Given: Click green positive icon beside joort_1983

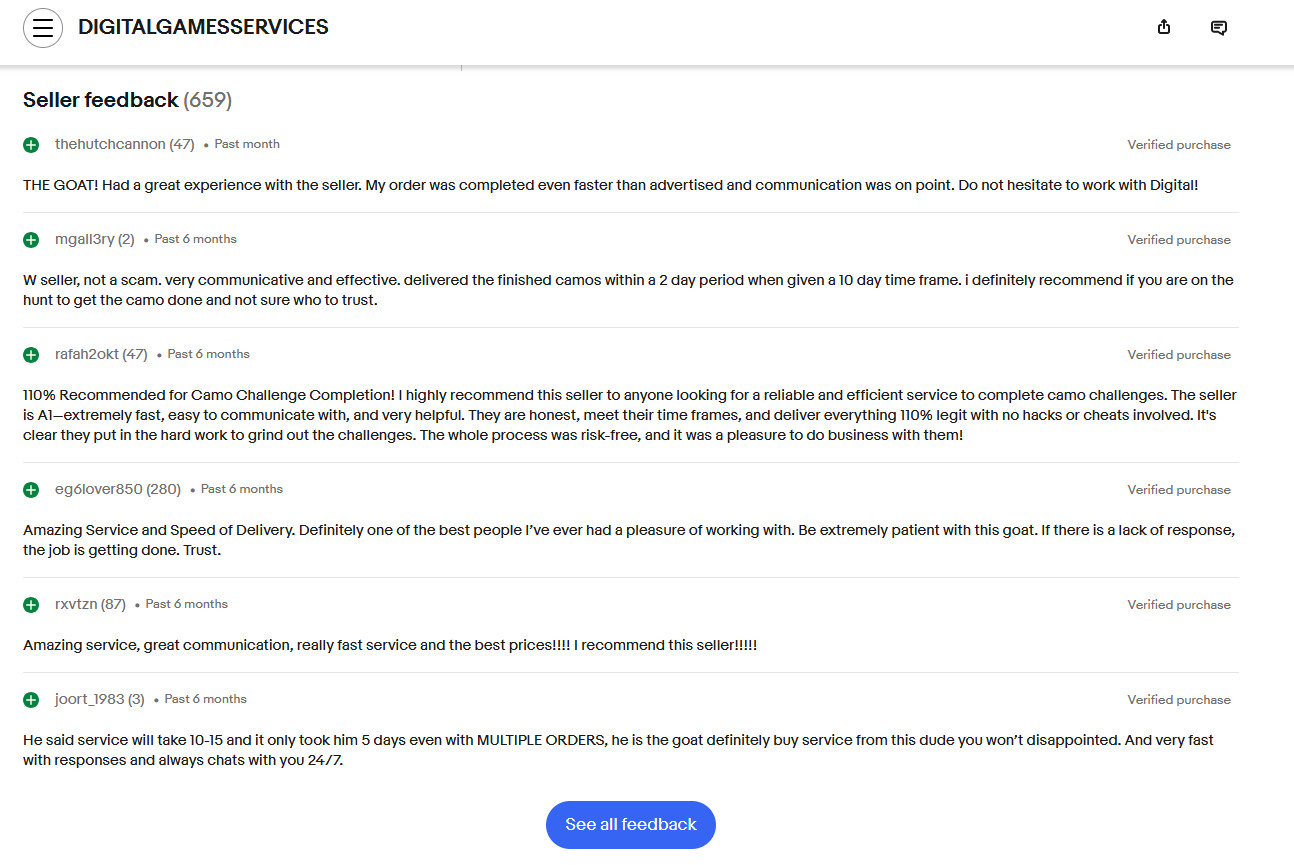Looking at the screenshot, I should pos(31,700).
